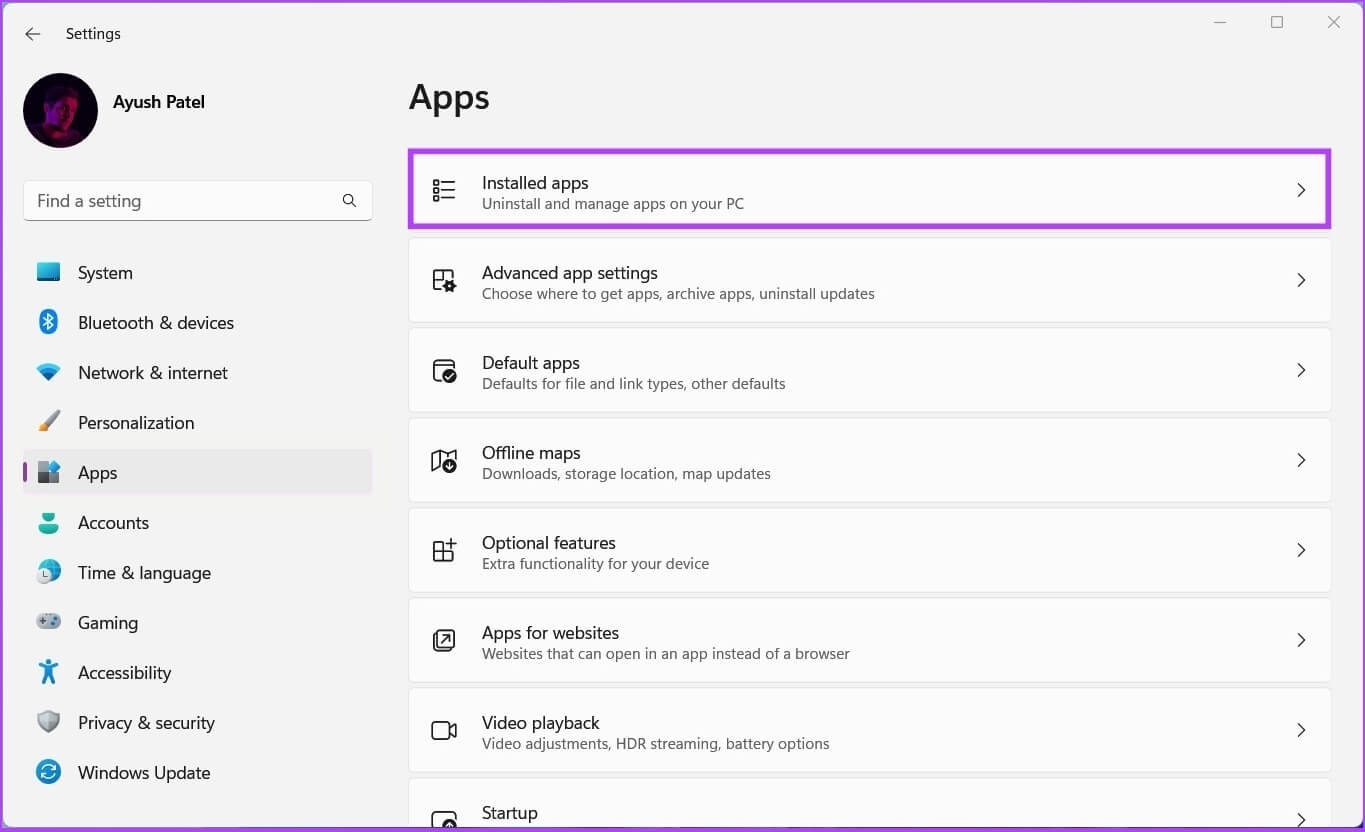
Task: Open Network & internet settings
Action: 152,373
